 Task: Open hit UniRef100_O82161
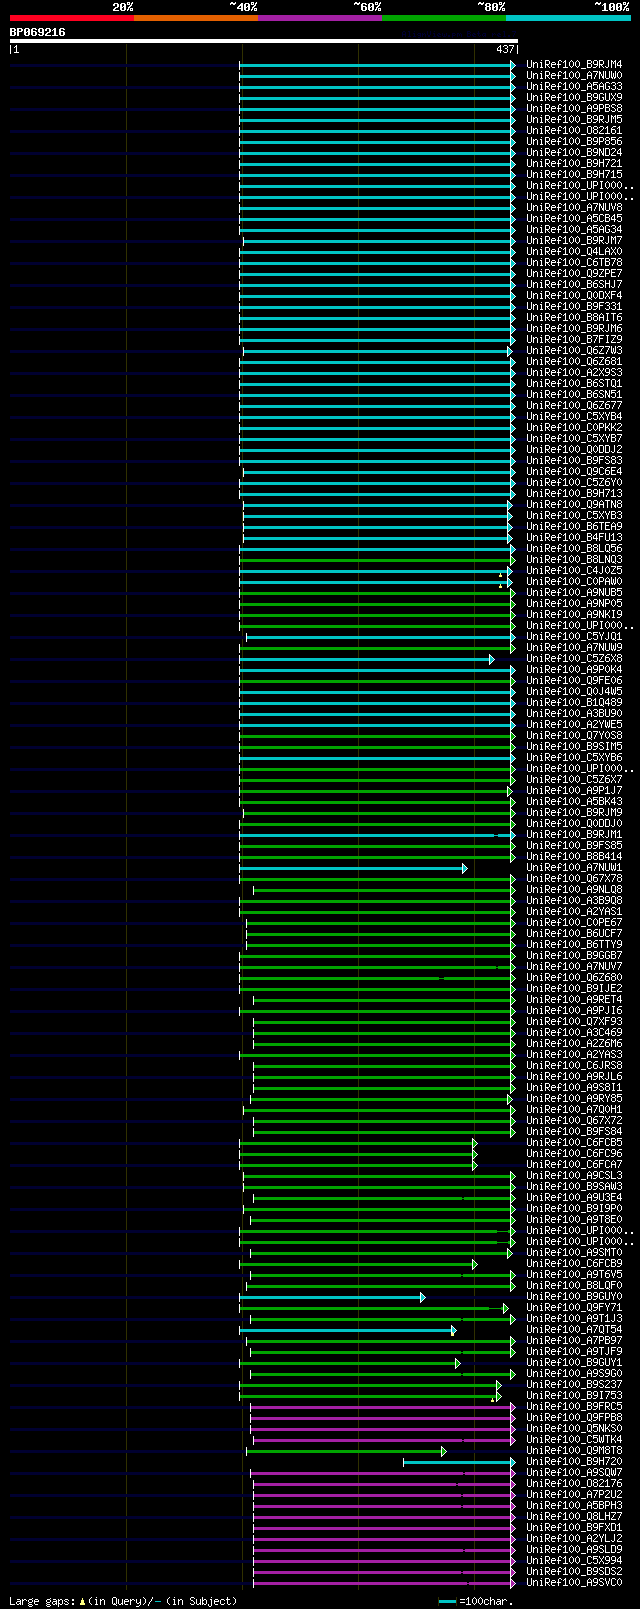click(574, 131)
